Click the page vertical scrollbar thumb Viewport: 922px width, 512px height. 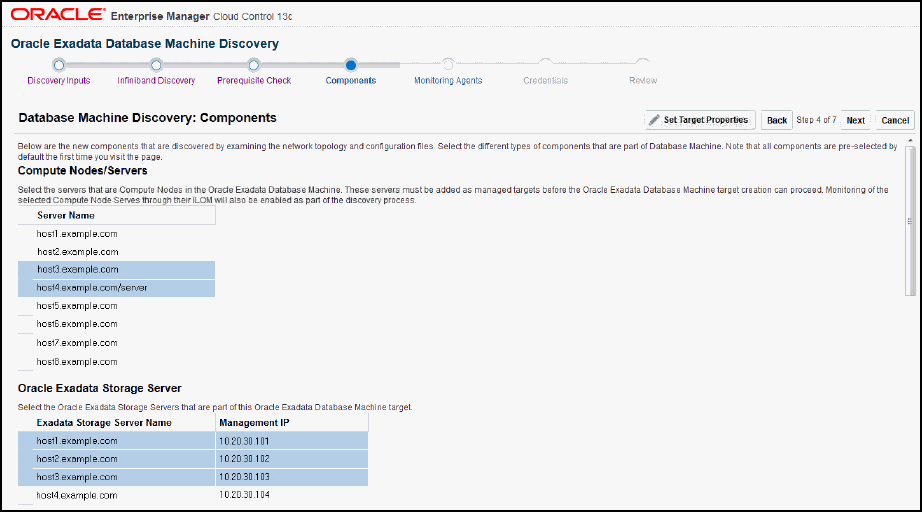910,221
